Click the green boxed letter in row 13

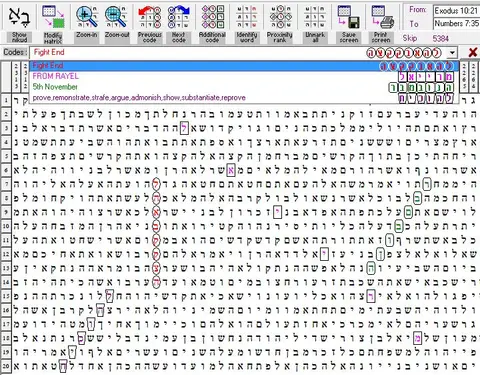click(x=371, y=268)
